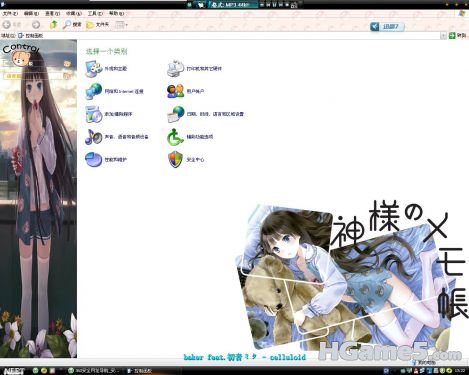Click the Network and Internet Connections link
469x375 pixels.
(x=124, y=91)
